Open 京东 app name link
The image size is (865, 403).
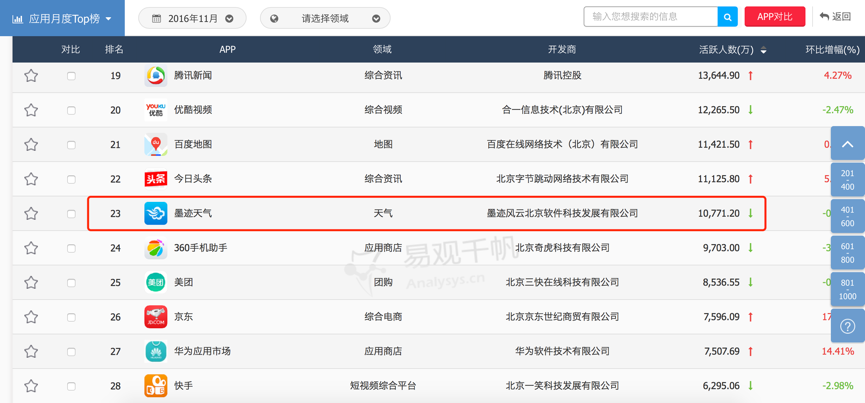point(184,317)
